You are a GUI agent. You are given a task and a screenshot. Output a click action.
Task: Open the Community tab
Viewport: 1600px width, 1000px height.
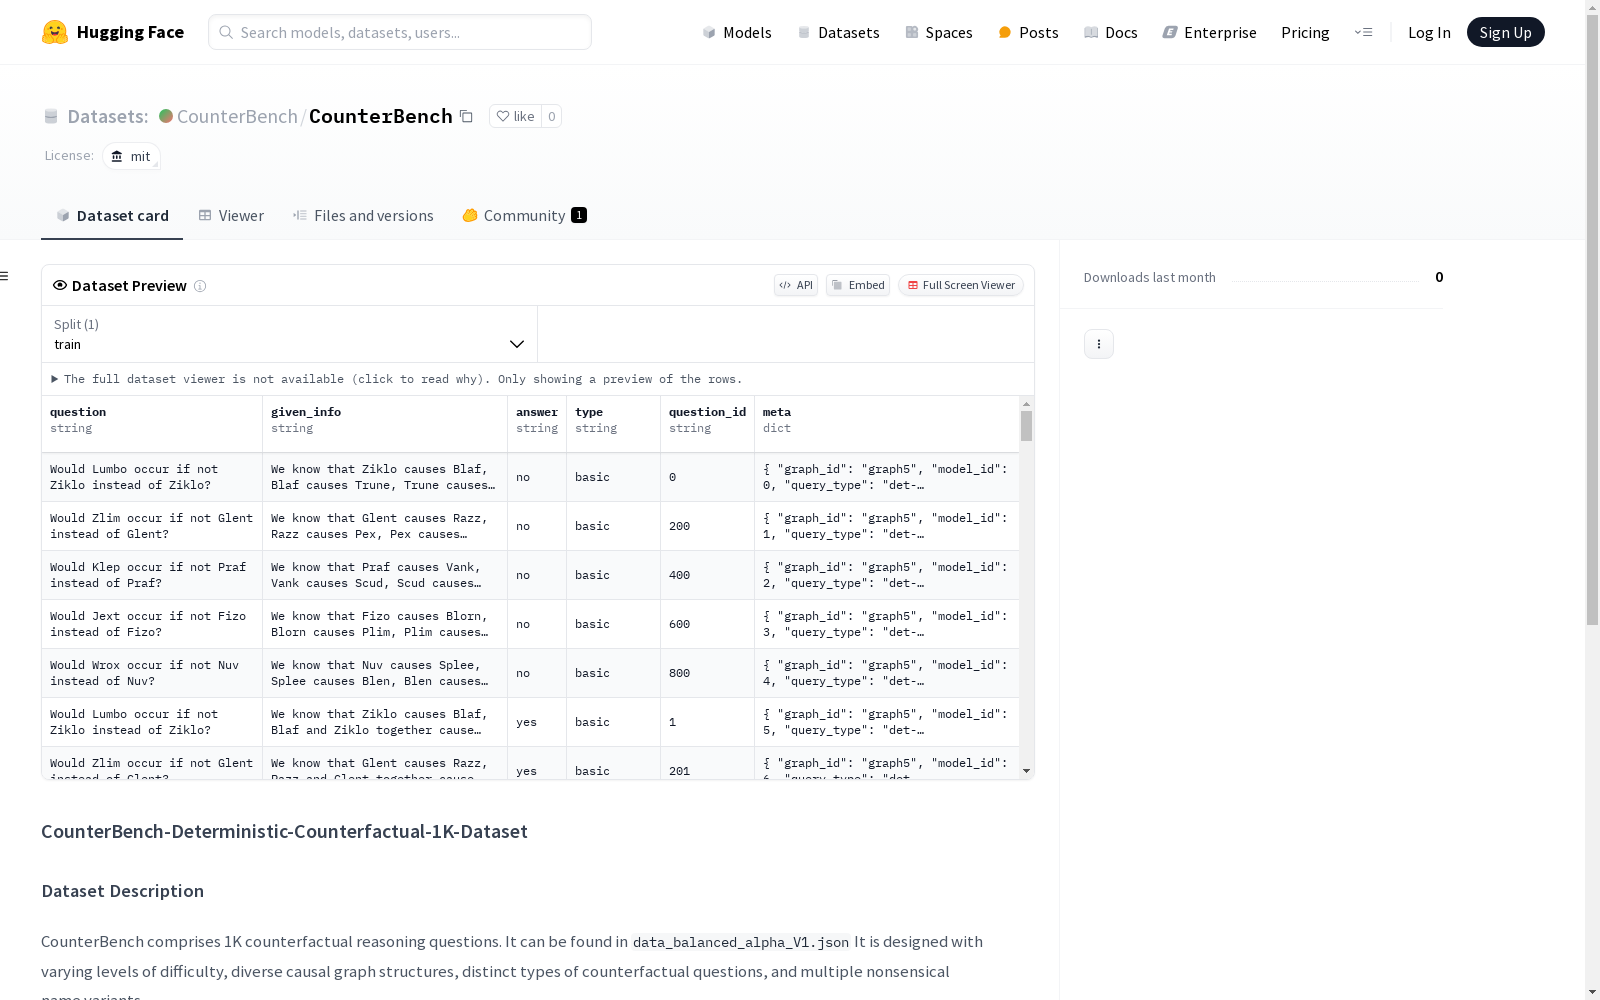pos(525,215)
